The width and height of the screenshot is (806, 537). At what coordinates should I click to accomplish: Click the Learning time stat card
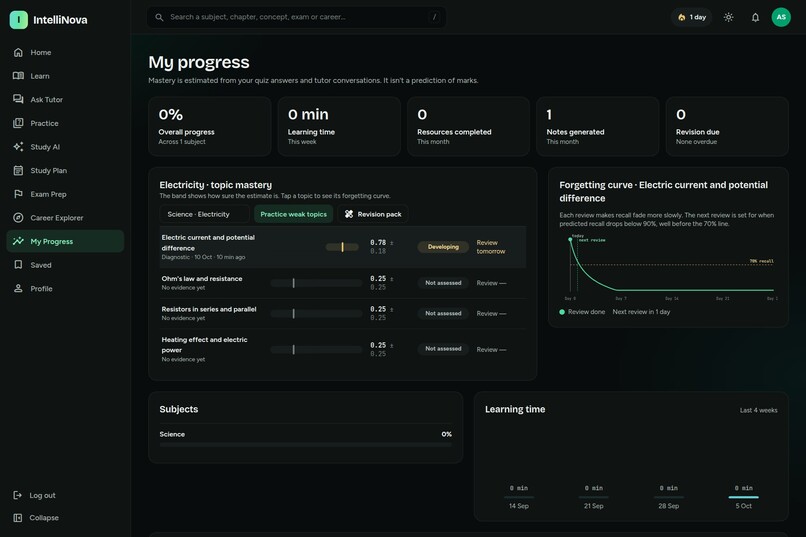tap(339, 126)
